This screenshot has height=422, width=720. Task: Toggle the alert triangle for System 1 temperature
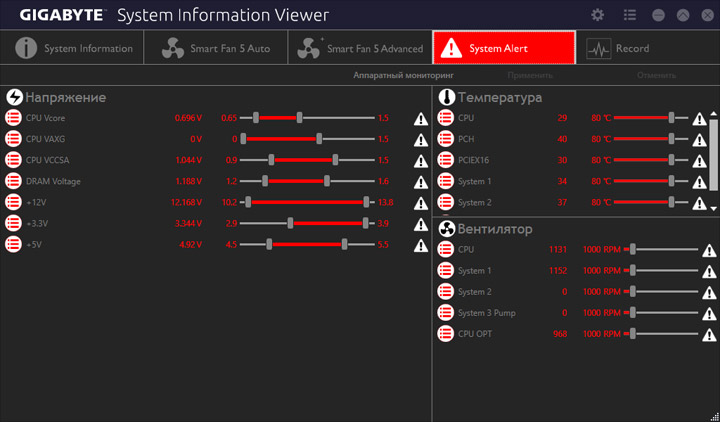[x=699, y=182]
